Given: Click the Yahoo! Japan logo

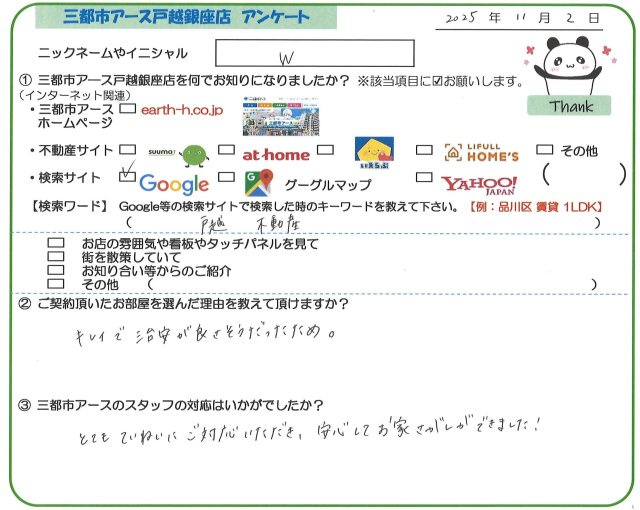Looking at the screenshot, I should (479, 186).
